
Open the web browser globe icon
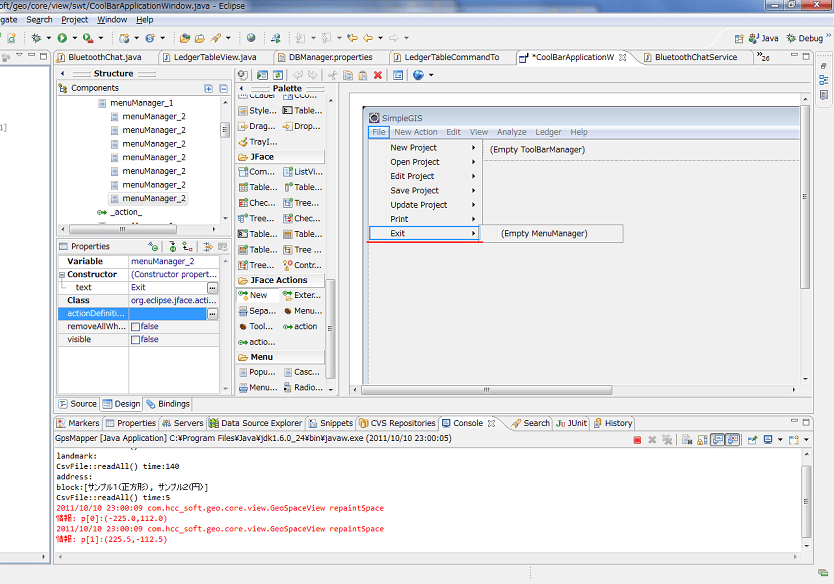(251, 38)
